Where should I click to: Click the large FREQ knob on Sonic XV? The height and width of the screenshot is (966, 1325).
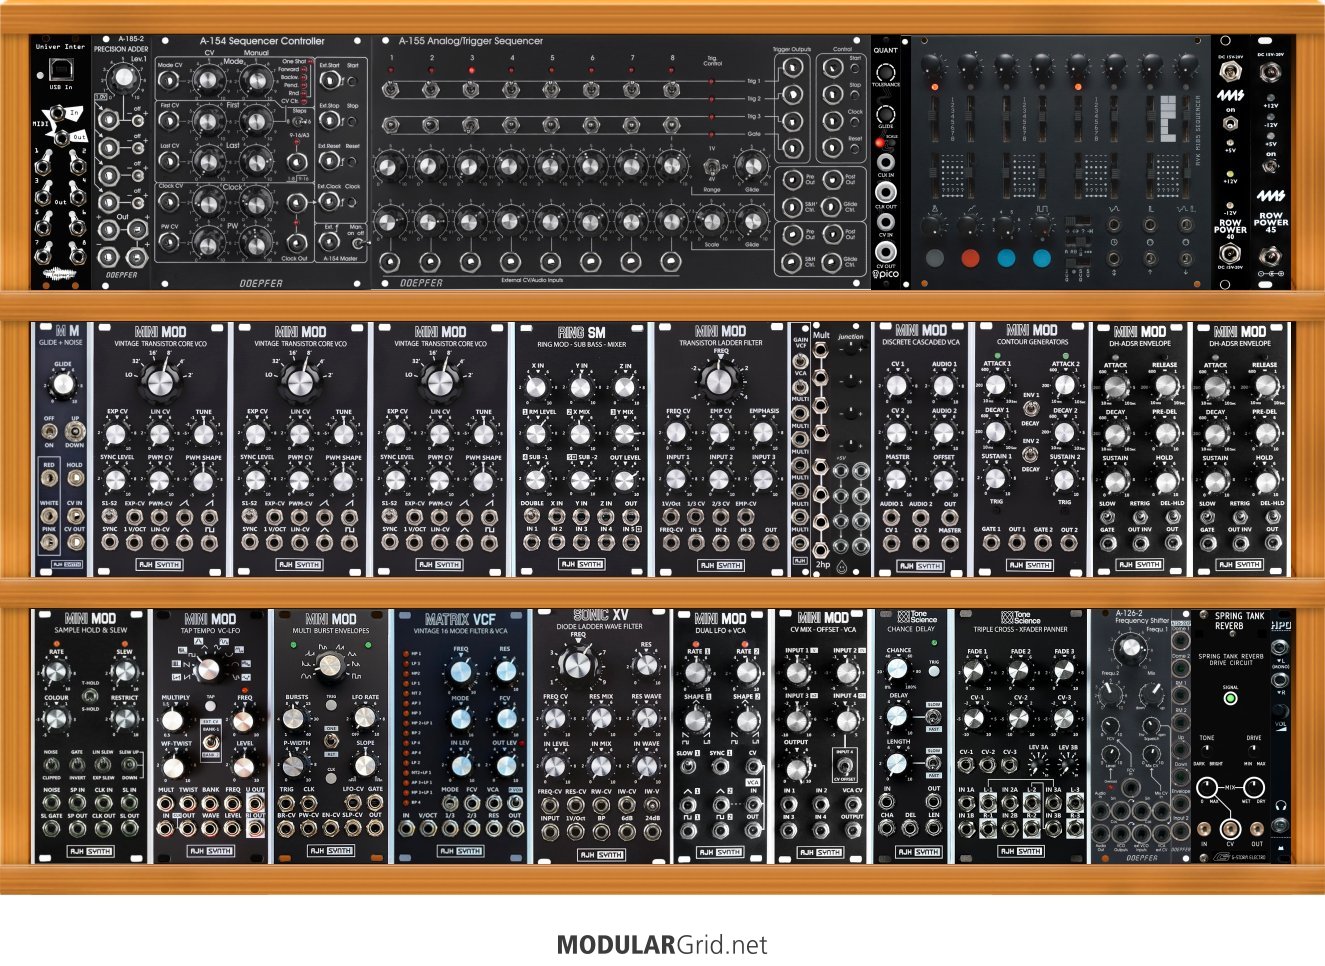576,664
